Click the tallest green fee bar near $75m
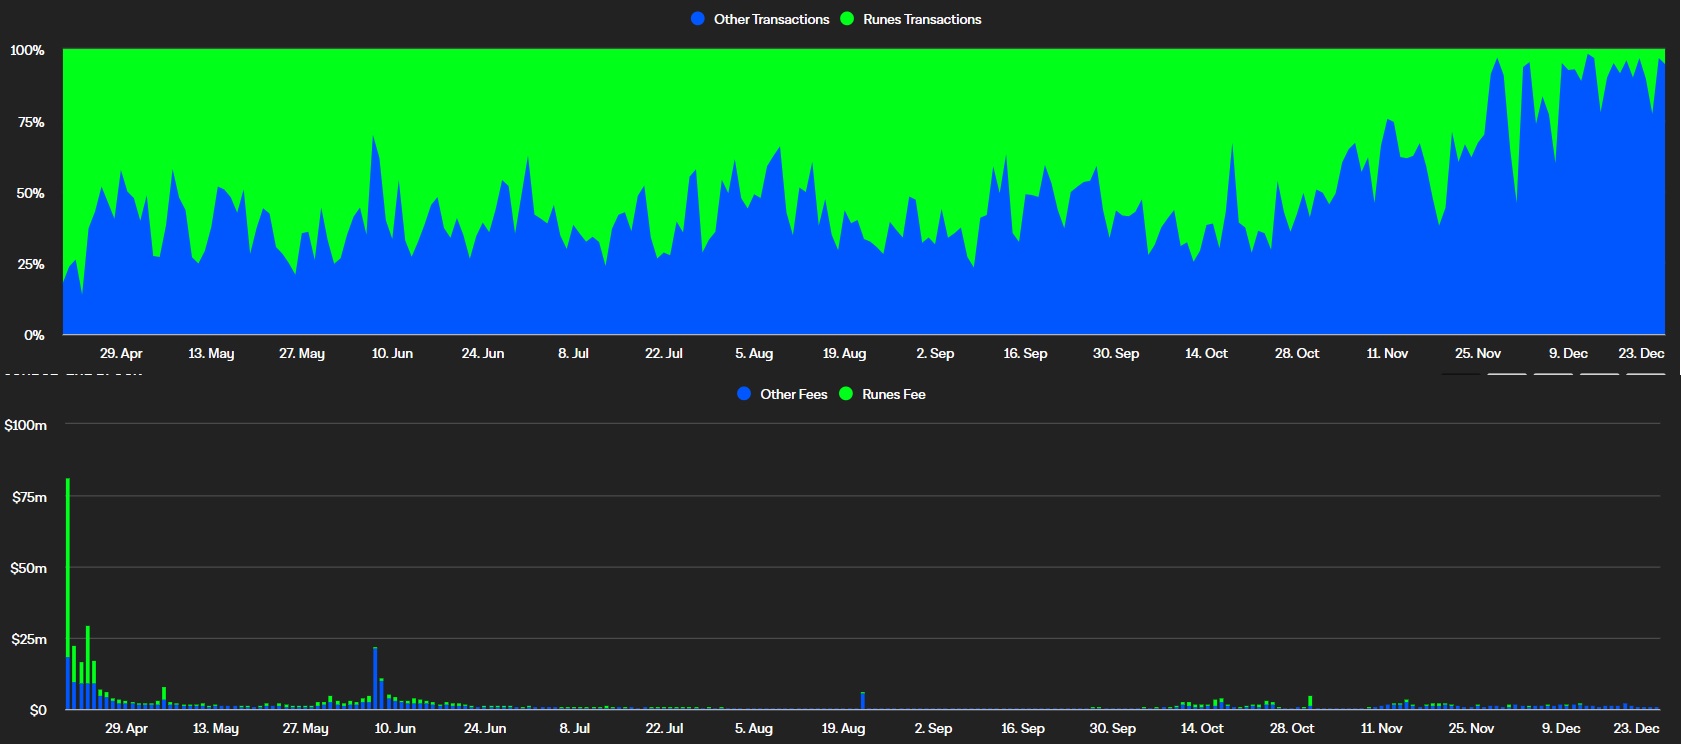 [68, 560]
